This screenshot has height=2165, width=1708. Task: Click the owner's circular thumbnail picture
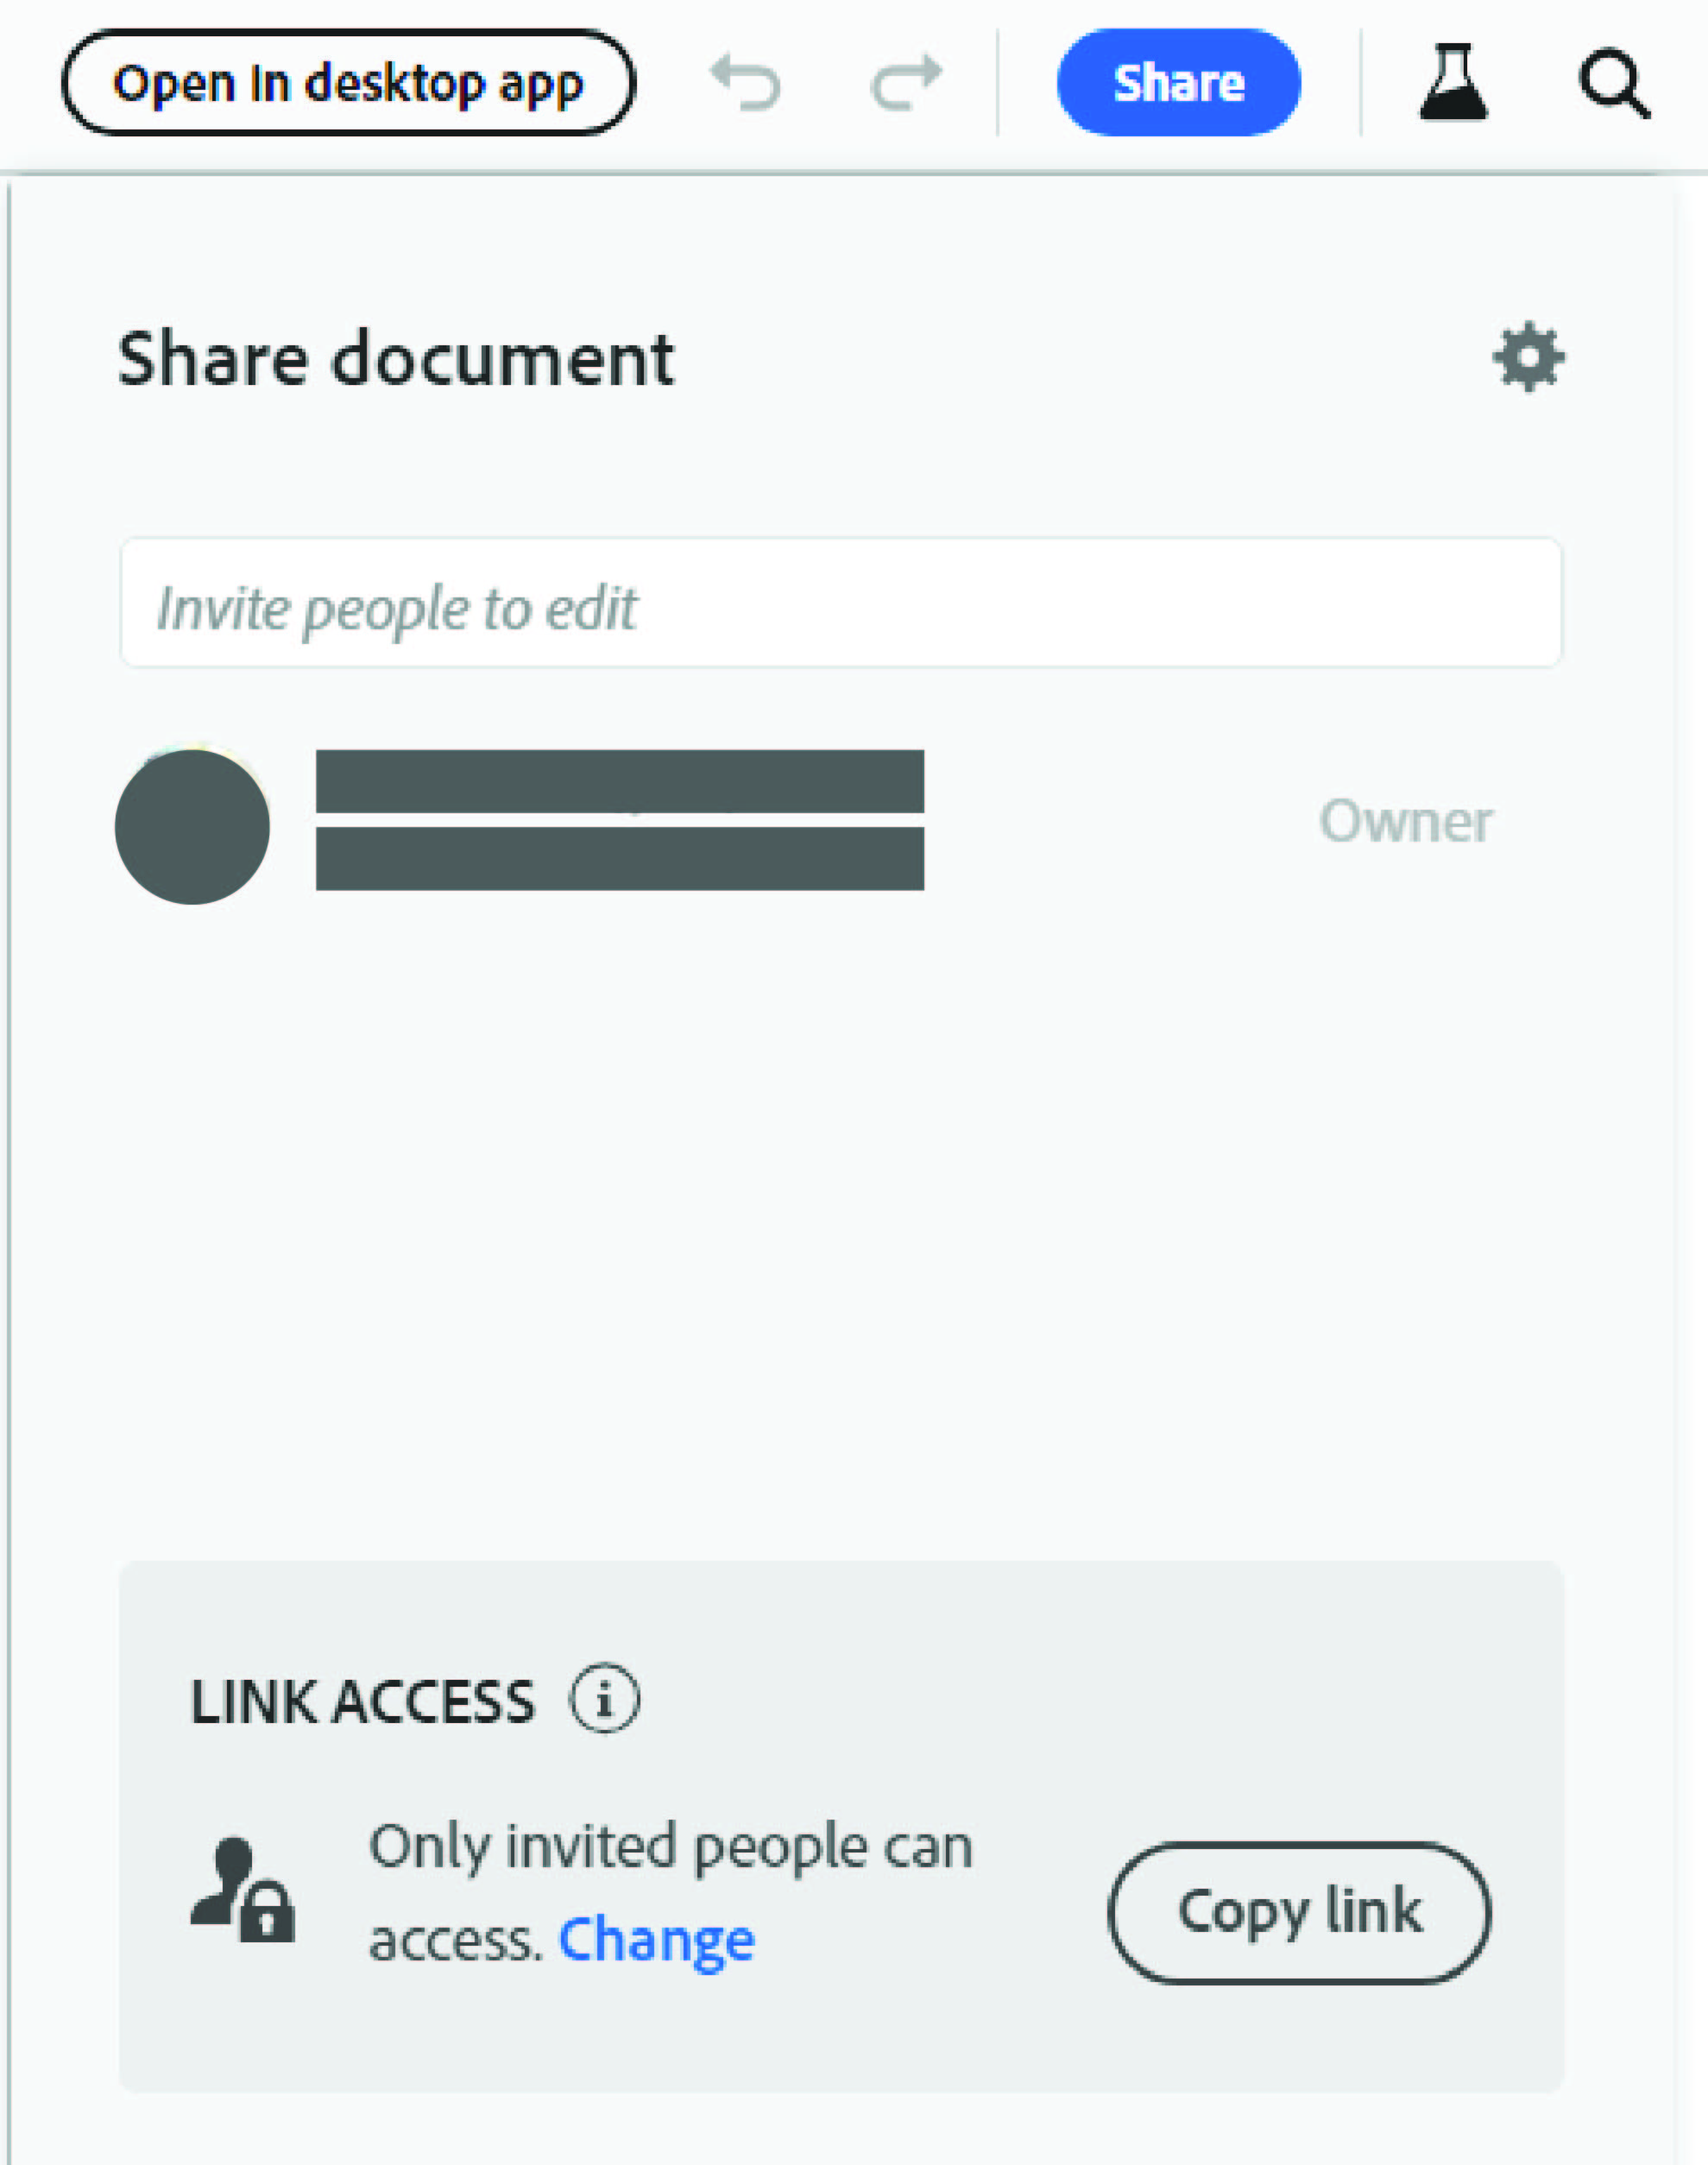tap(193, 823)
